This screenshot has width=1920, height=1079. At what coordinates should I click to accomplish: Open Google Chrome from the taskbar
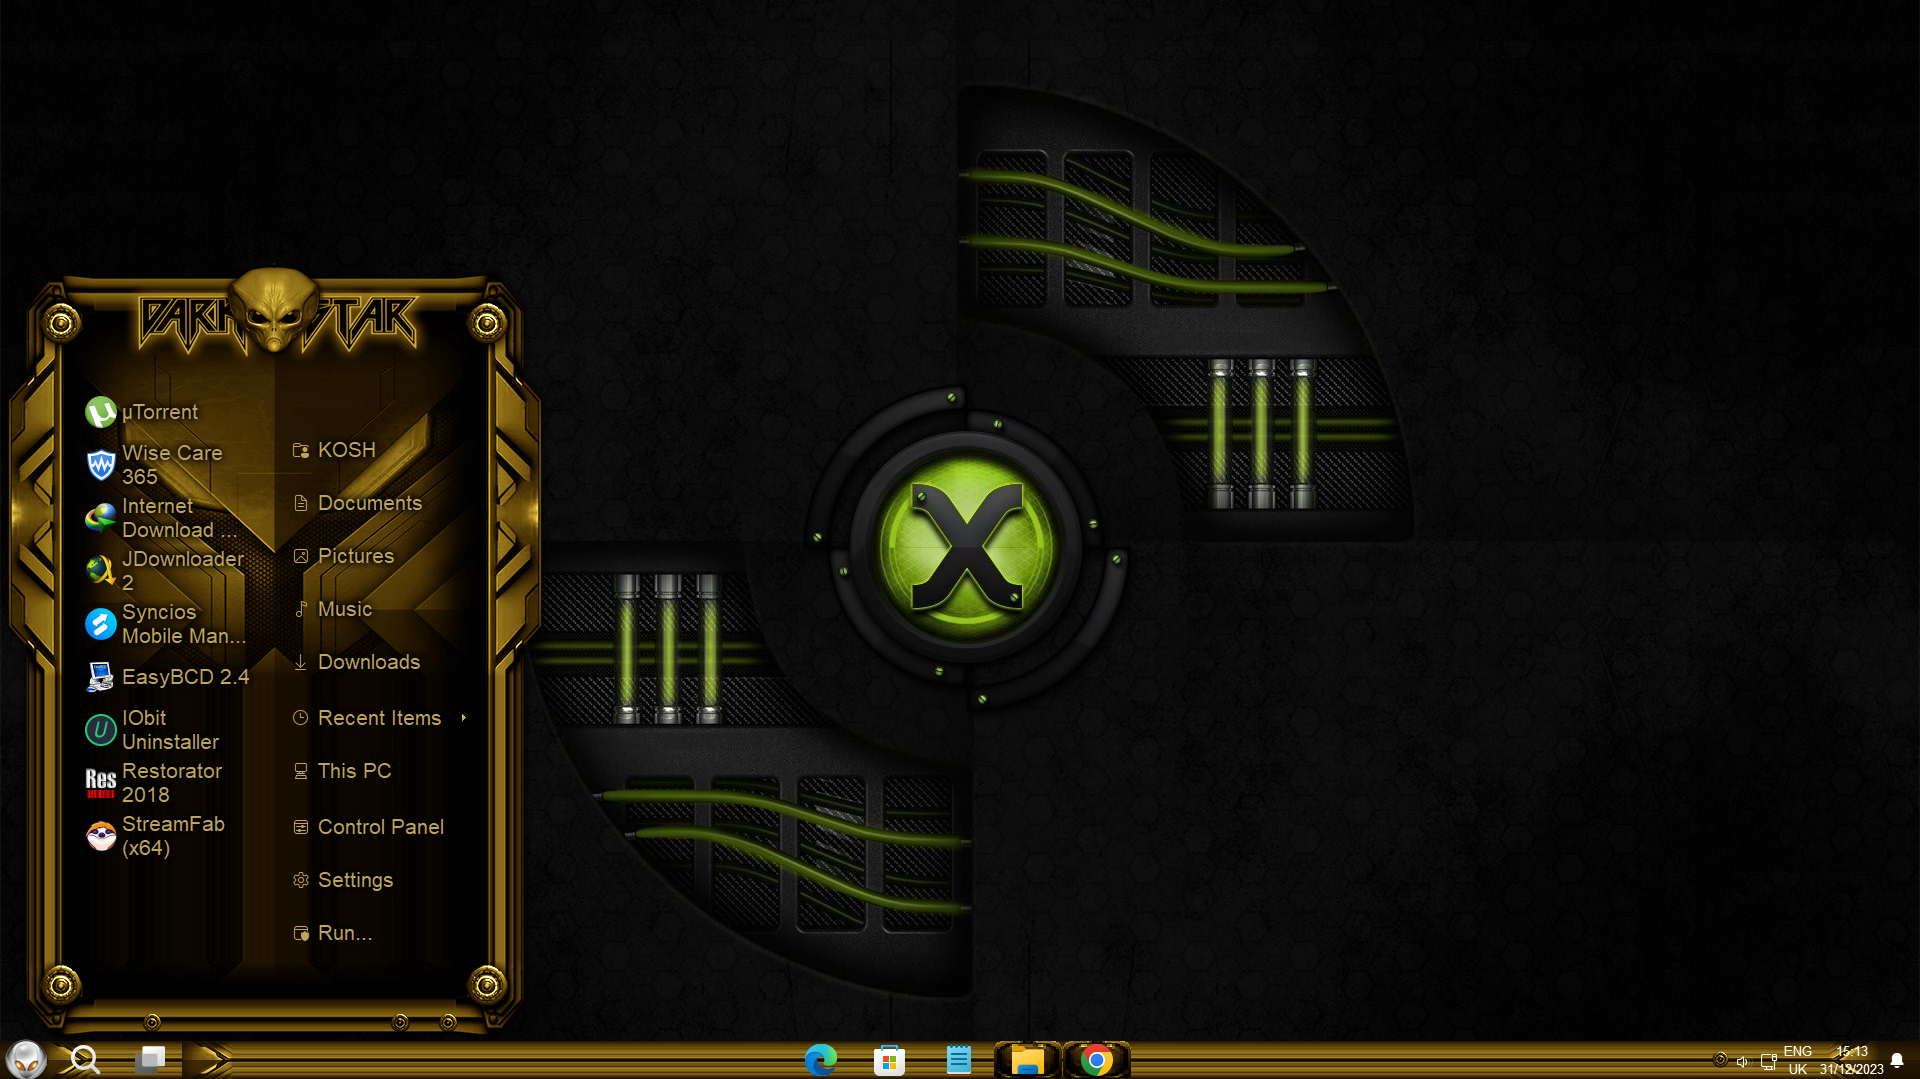tap(1097, 1059)
